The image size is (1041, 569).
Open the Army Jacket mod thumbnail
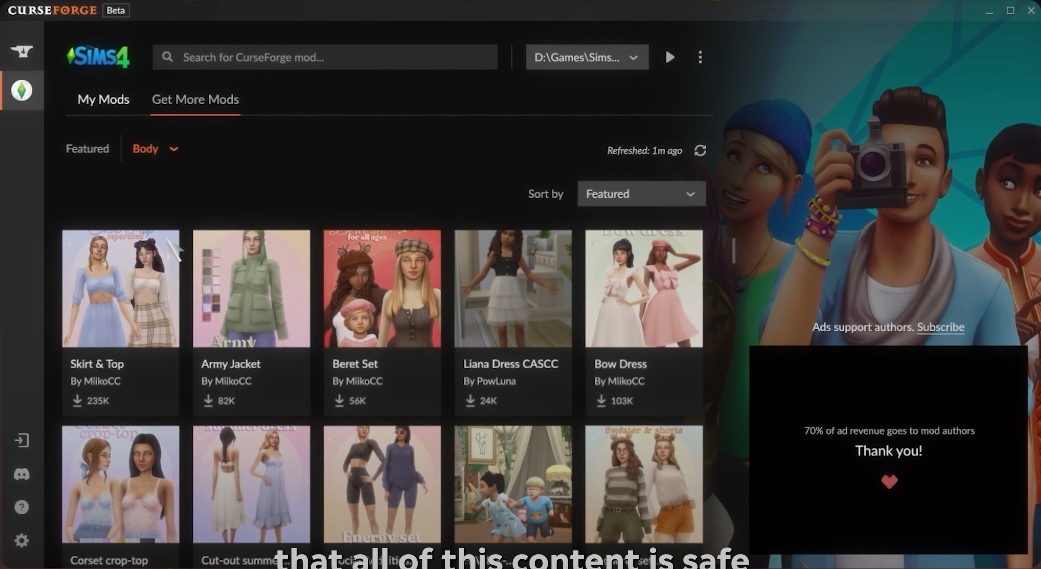(x=252, y=288)
